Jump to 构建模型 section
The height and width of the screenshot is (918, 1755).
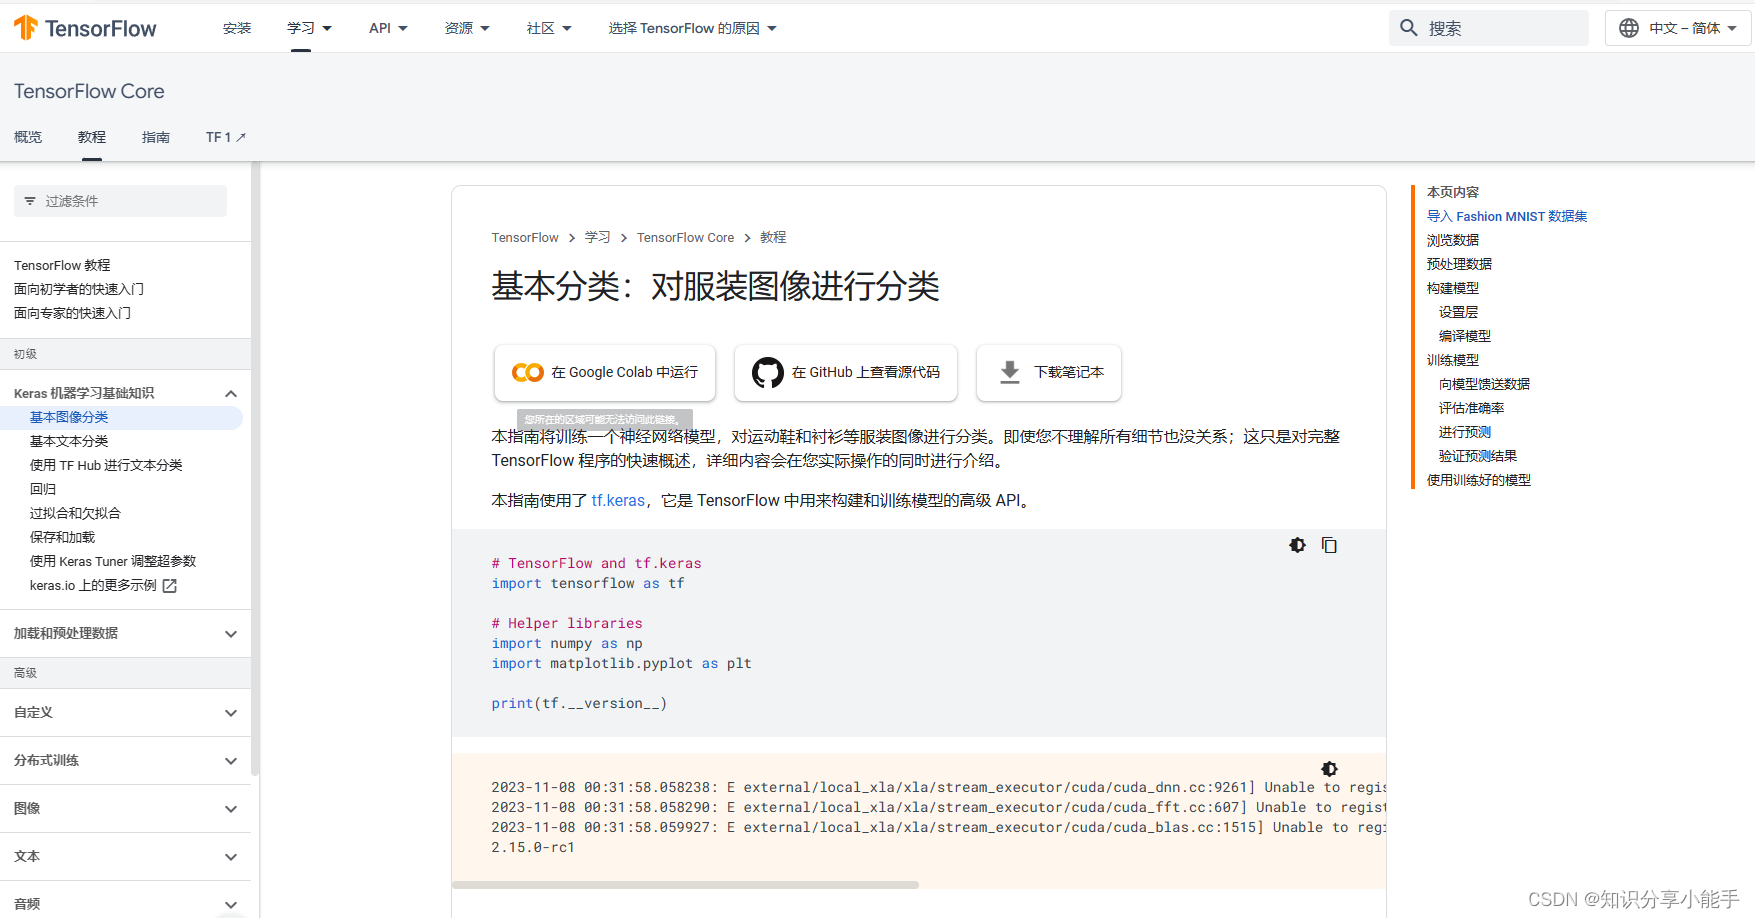(x=1453, y=288)
